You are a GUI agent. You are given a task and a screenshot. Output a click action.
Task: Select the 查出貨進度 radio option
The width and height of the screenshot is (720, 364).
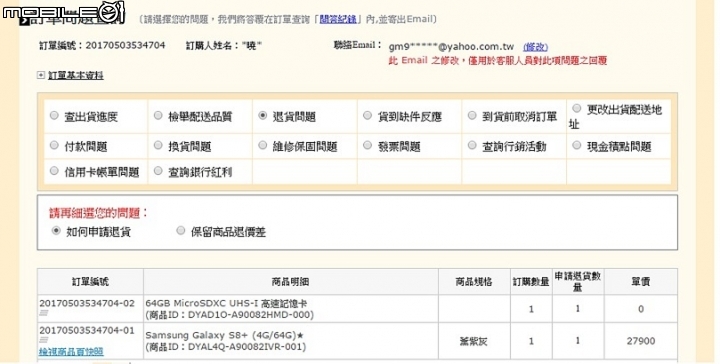54,116
